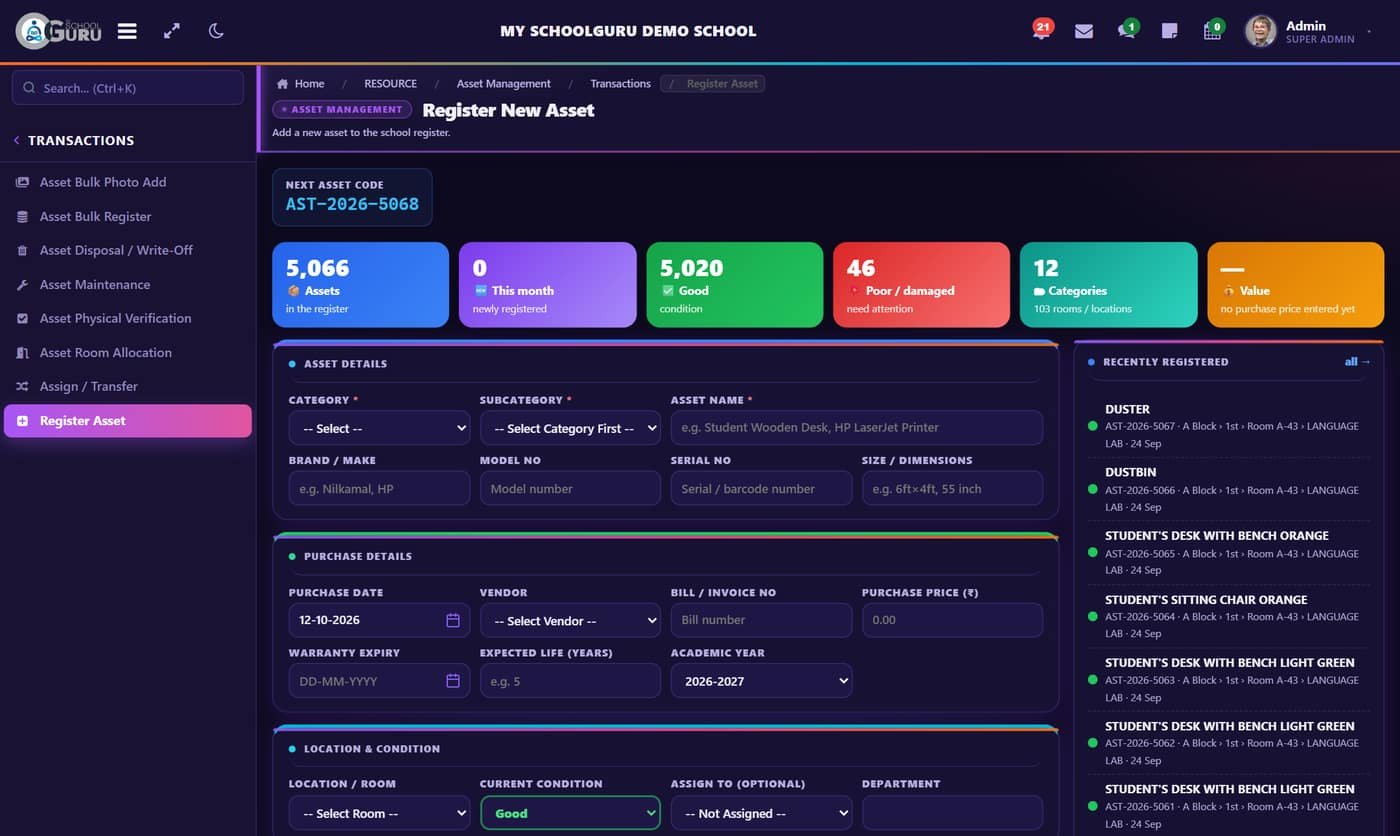Open the Subcategory dropdown
The image size is (1400, 836).
(570, 428)
